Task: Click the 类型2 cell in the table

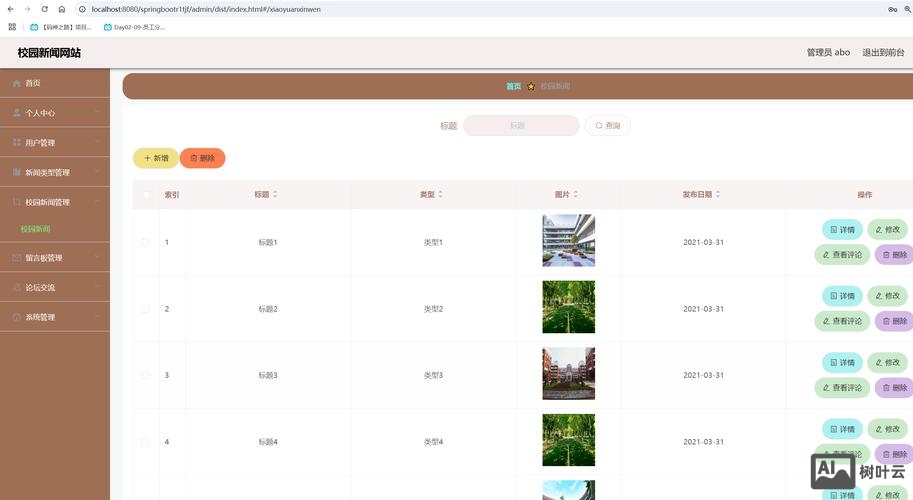Action: 433,309
